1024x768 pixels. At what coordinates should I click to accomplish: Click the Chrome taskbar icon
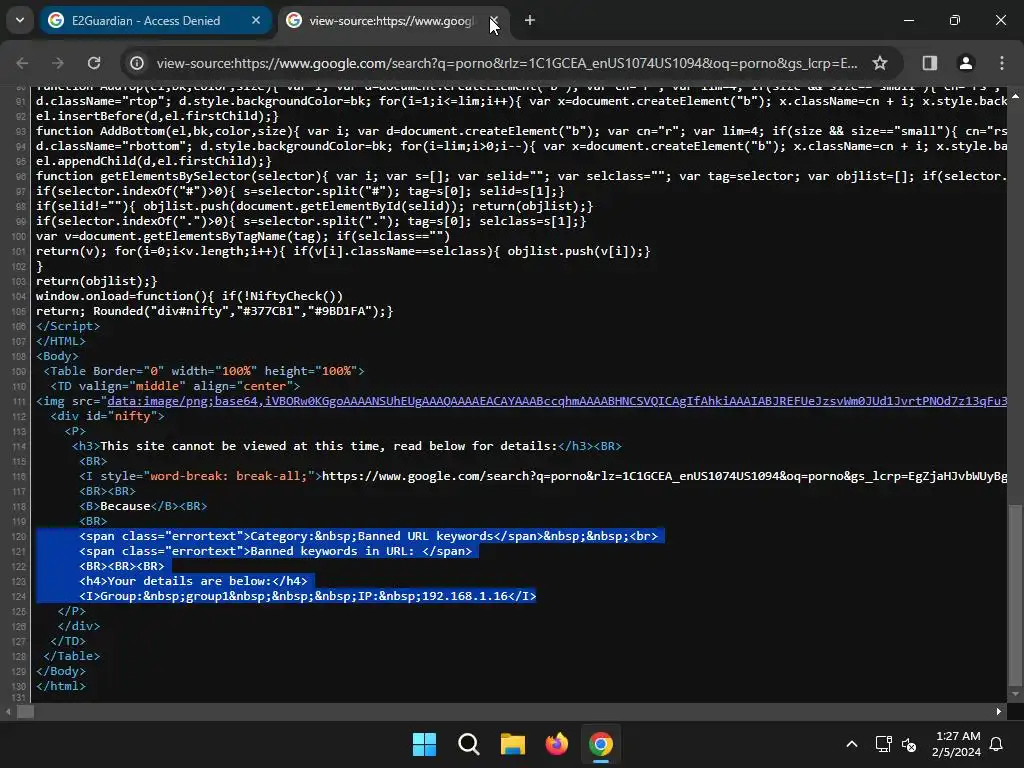pos(601,744)
